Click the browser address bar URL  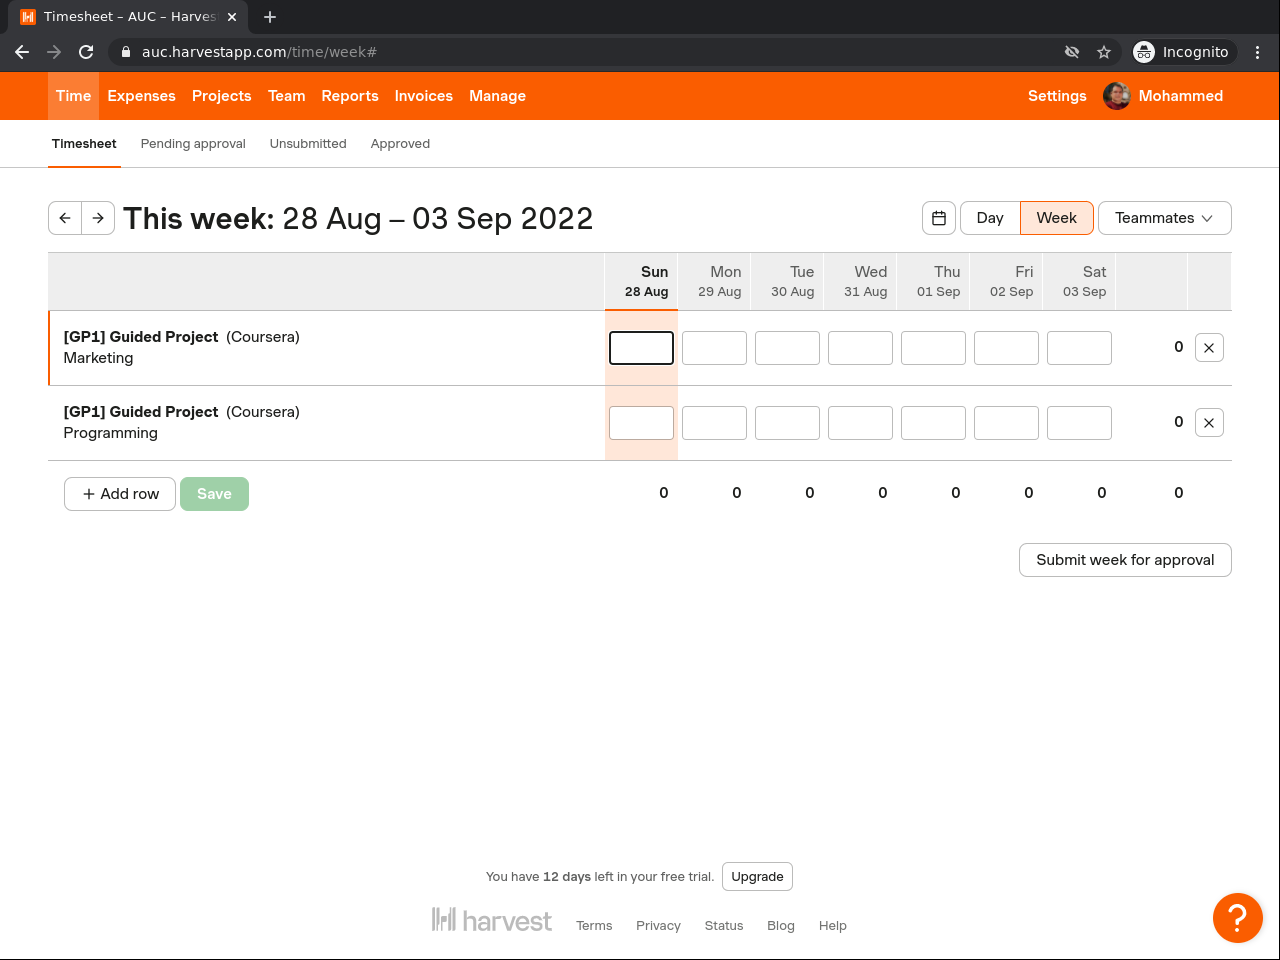click(x=259, y=52)
